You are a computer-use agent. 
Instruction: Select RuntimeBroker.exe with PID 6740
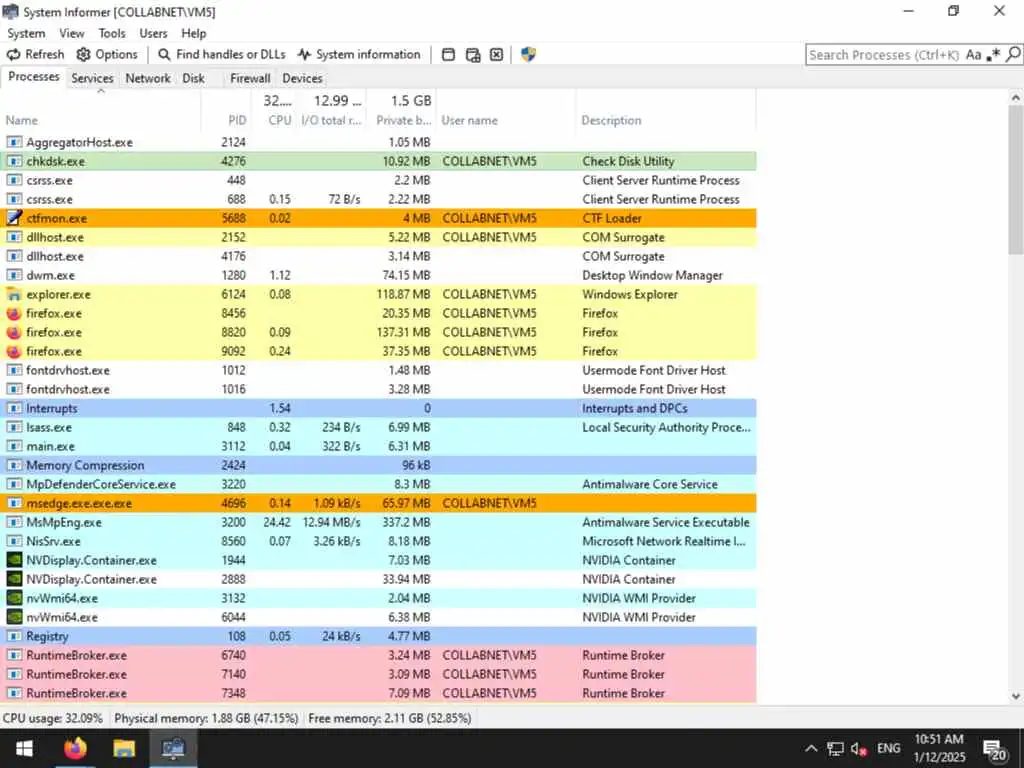[x=379, y=655]
